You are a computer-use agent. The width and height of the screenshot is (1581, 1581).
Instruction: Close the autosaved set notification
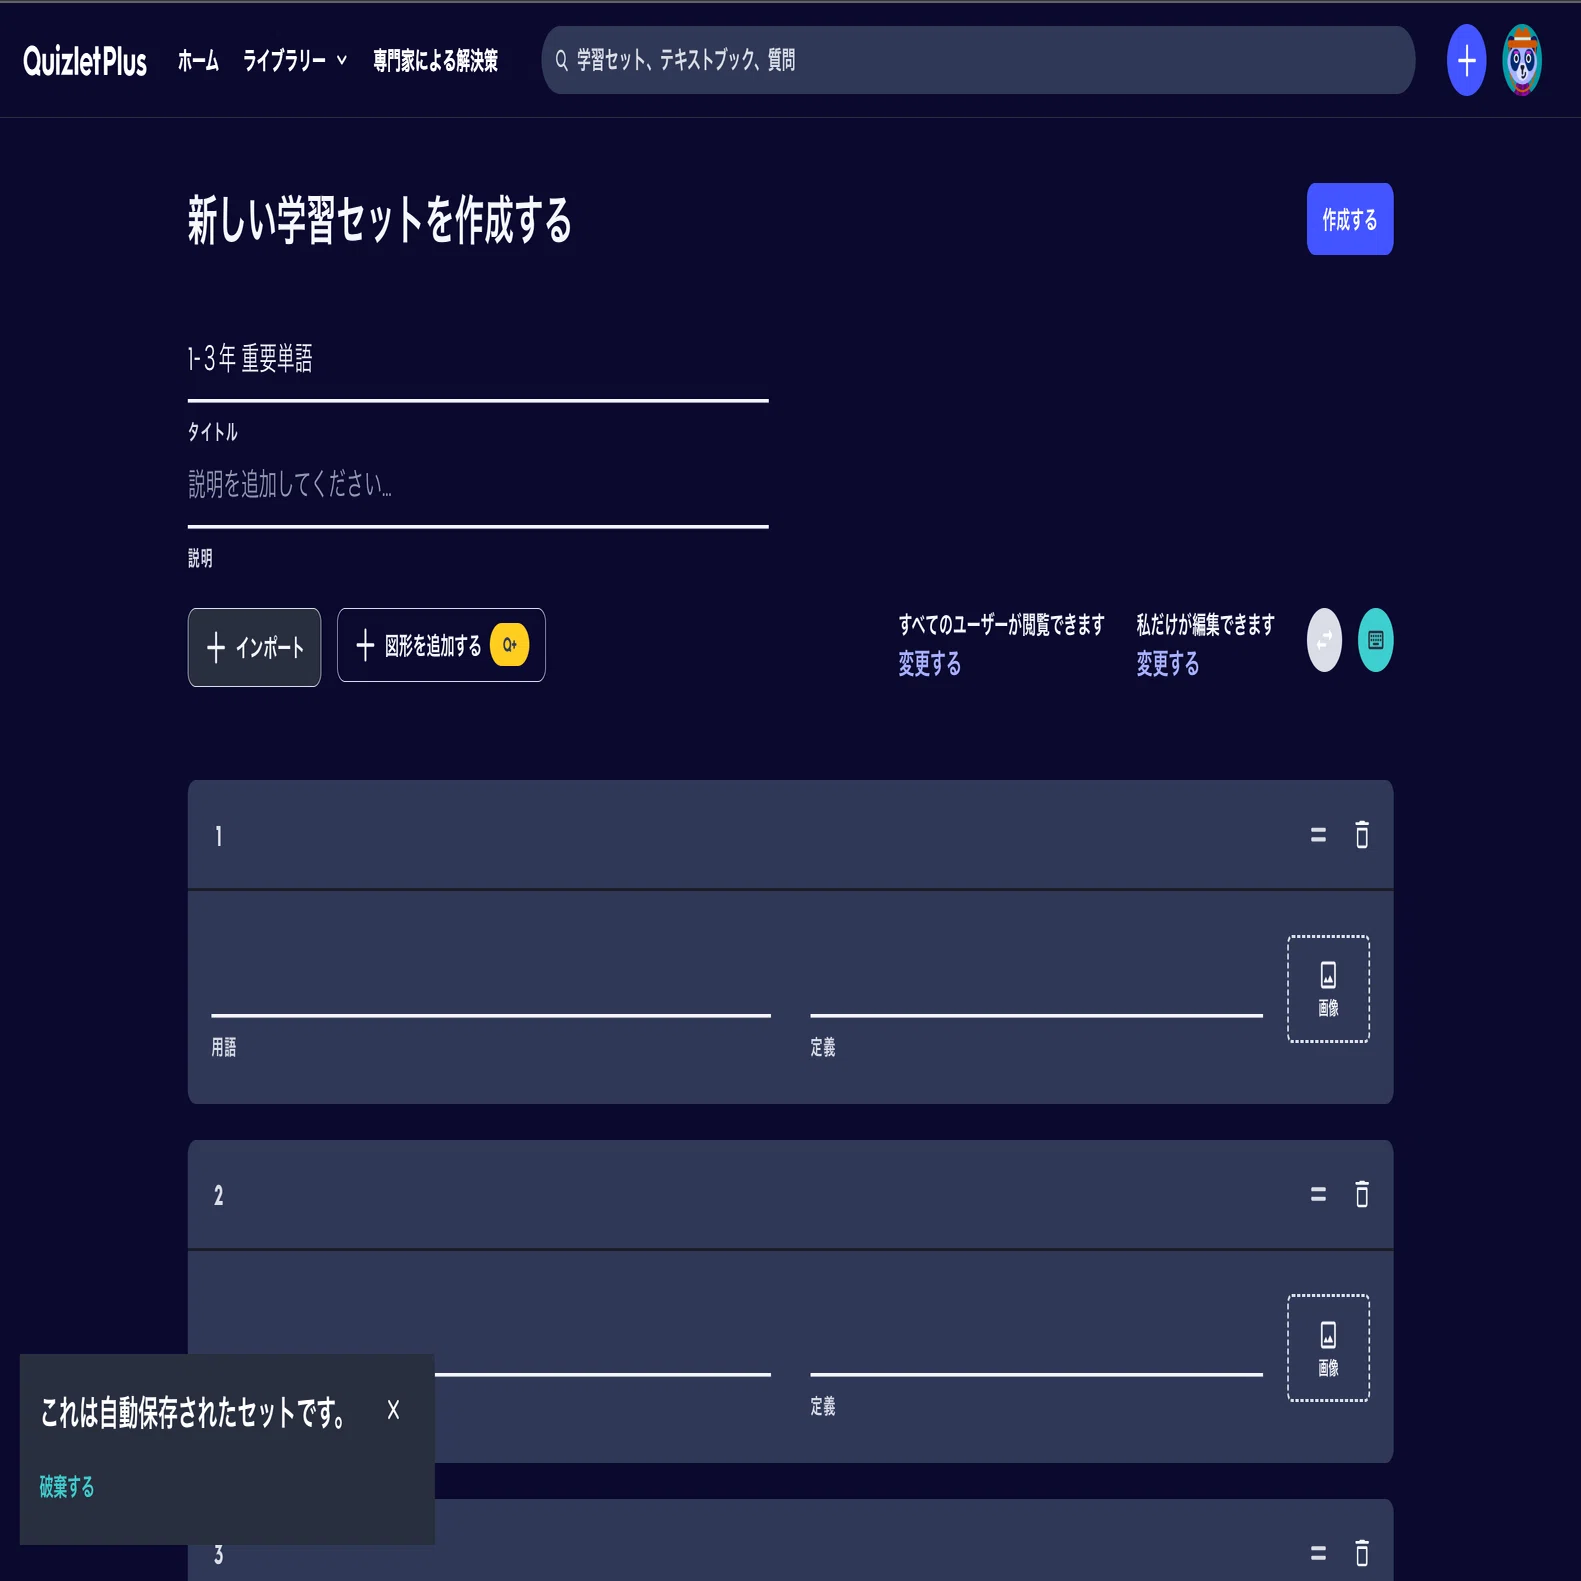tap(393, 1410)
